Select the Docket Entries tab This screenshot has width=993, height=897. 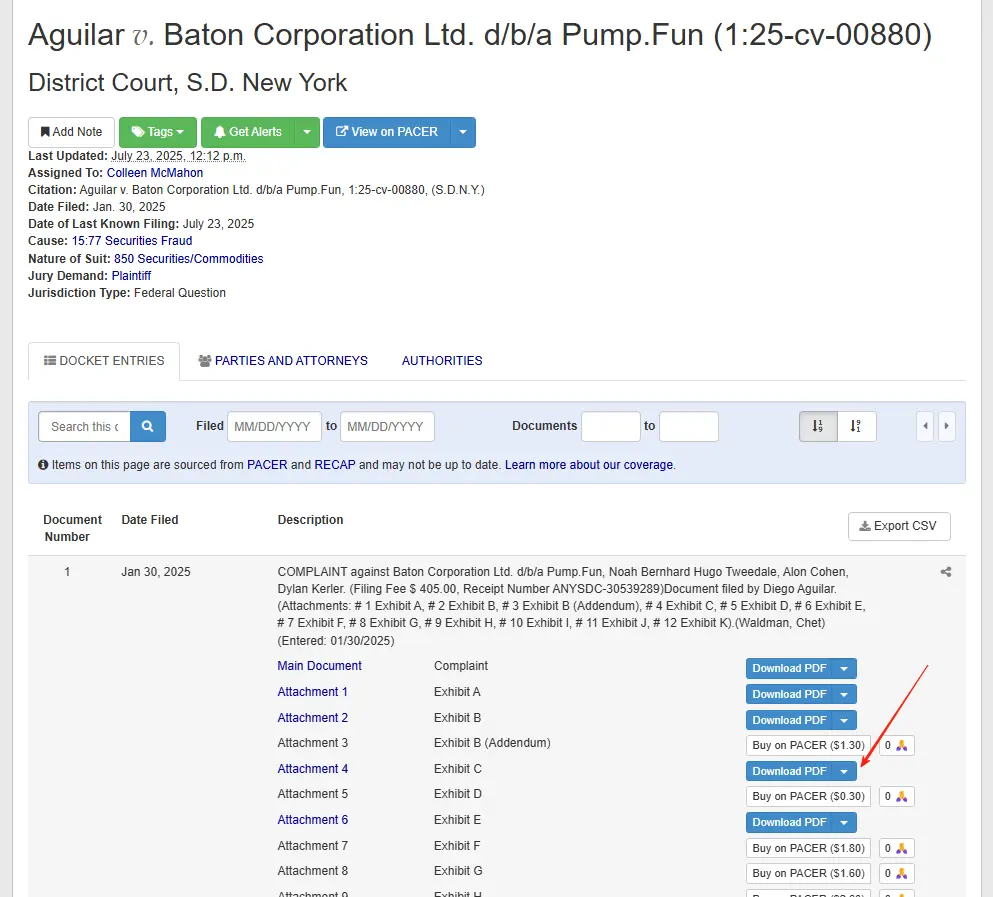tap(104, 360)
